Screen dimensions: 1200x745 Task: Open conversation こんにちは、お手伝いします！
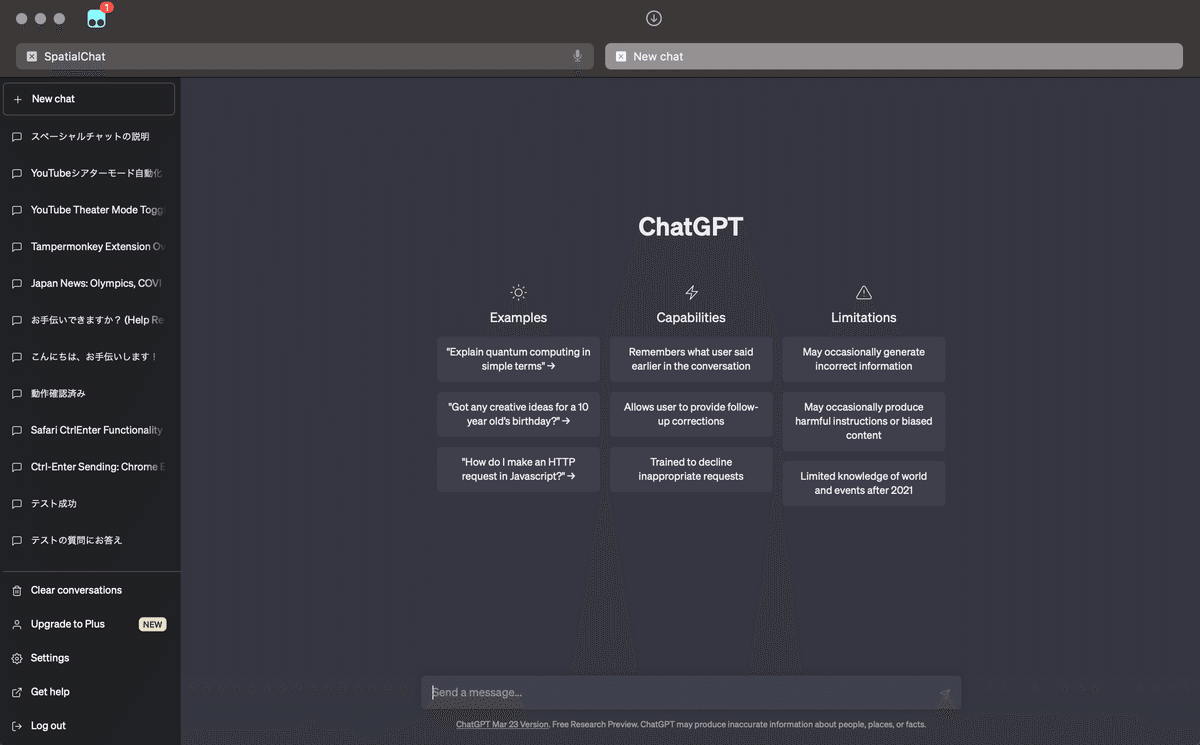coord(90,357)
